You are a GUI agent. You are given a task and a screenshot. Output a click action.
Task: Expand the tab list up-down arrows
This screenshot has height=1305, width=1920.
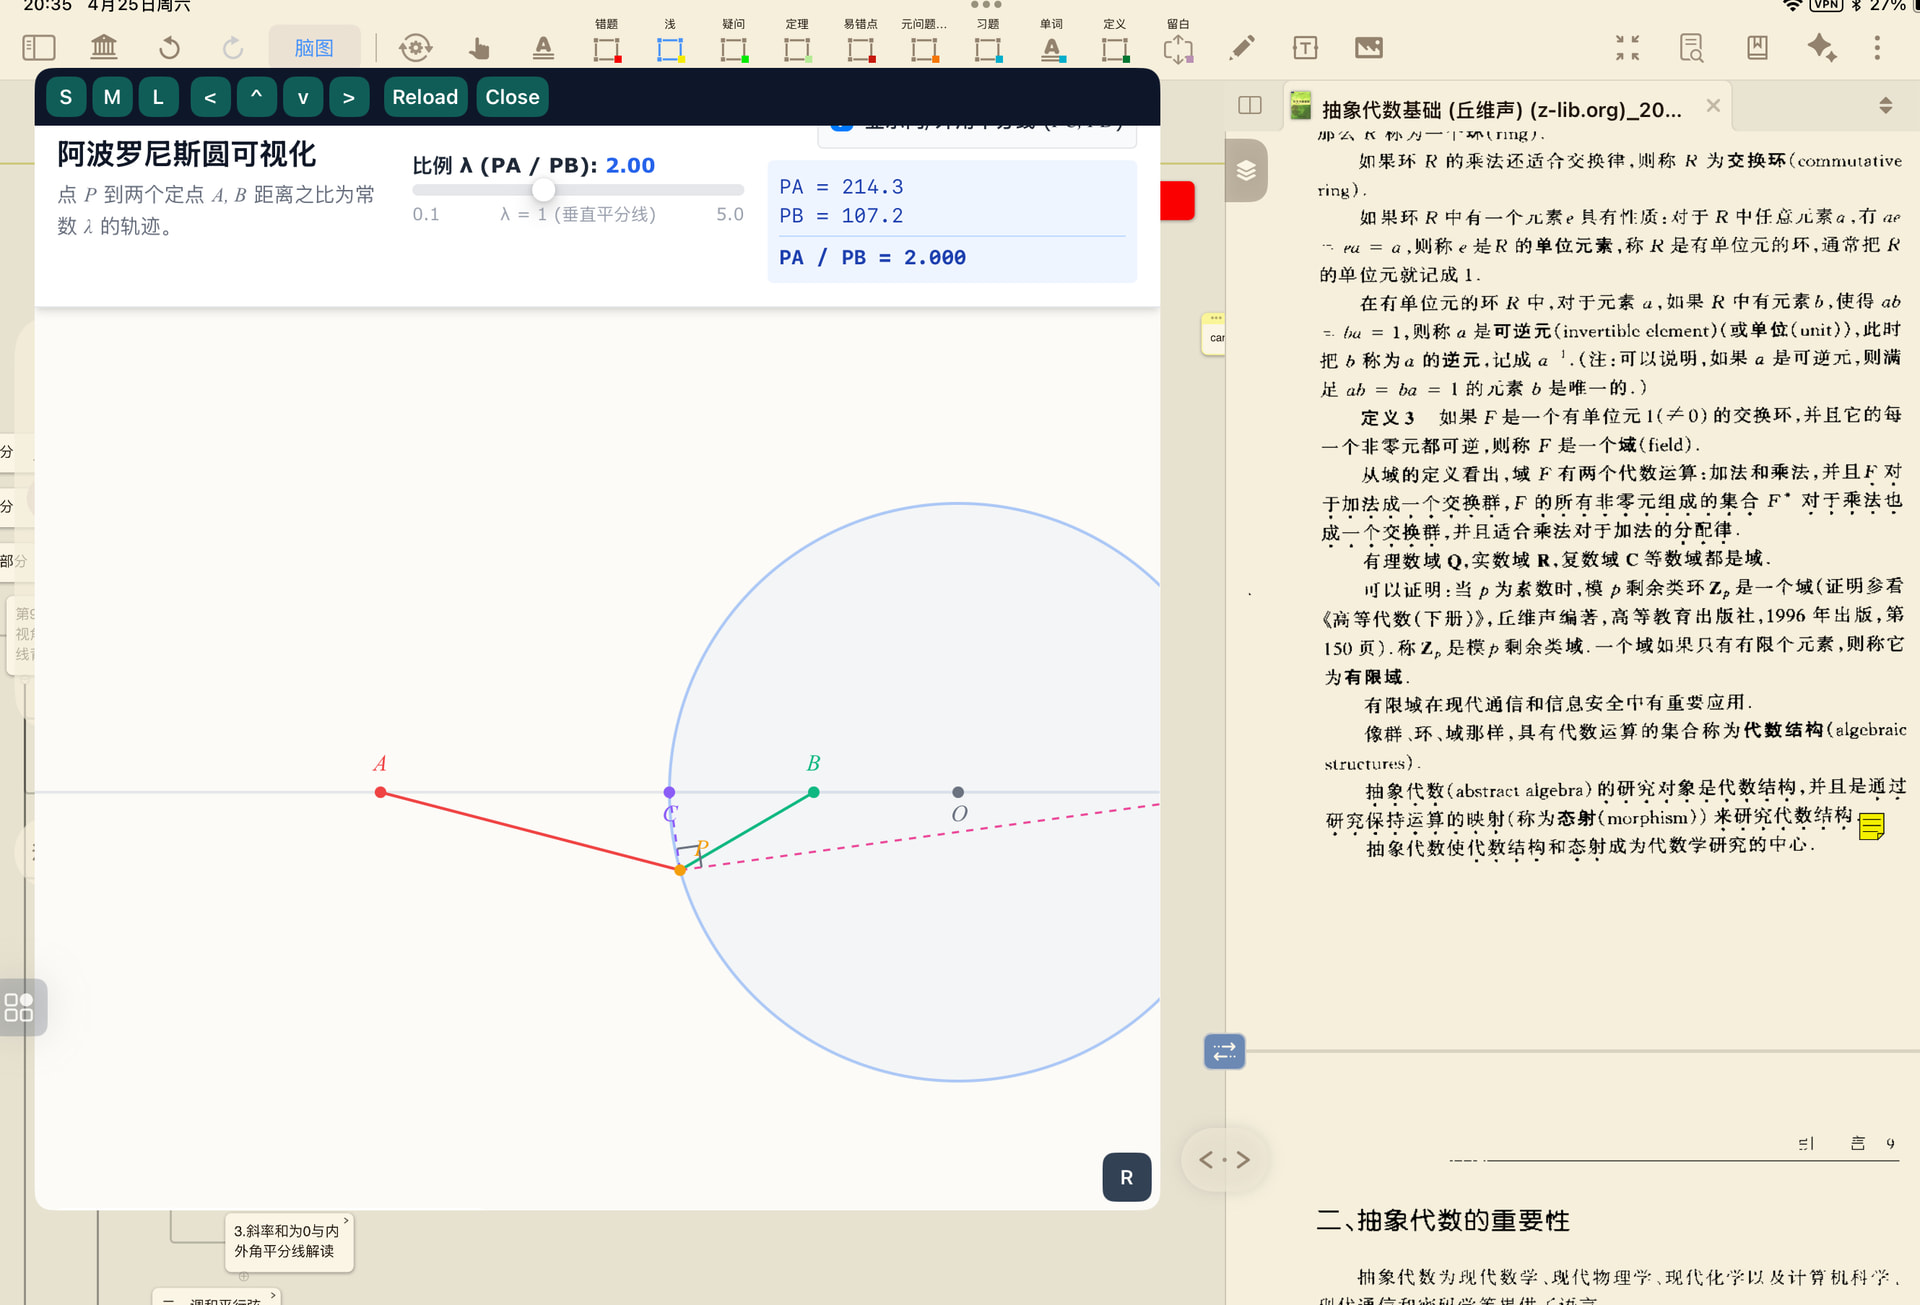(1885, 106)
